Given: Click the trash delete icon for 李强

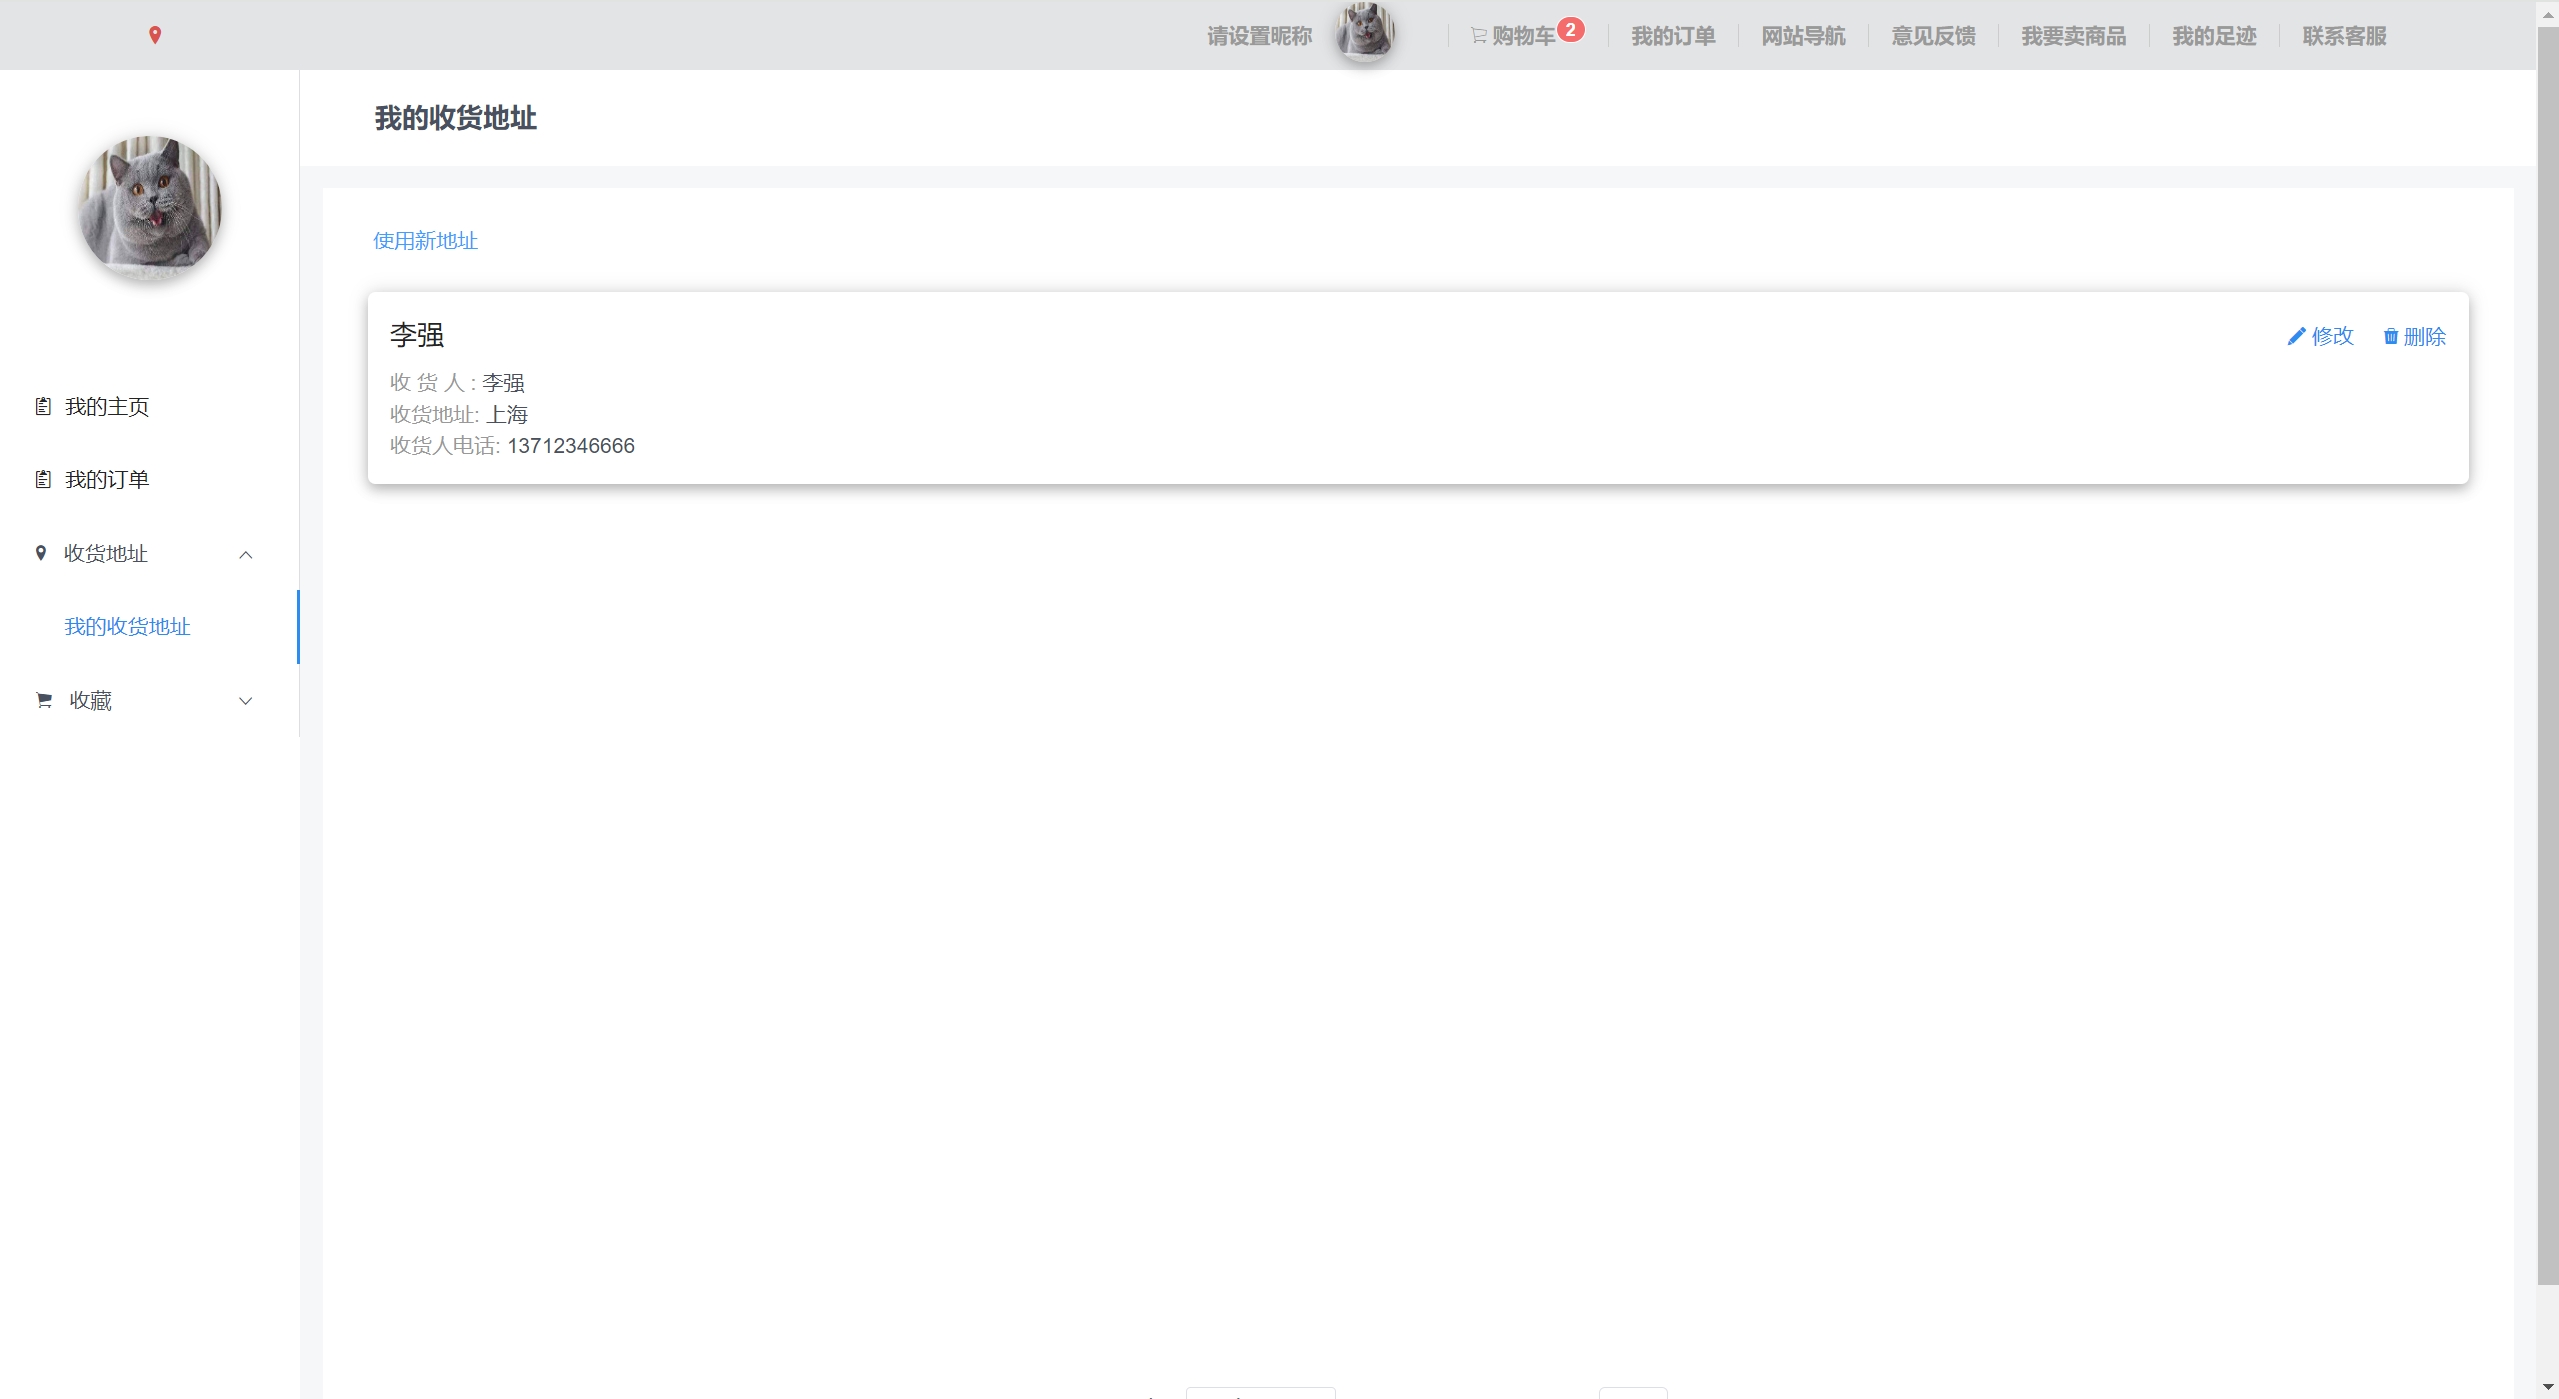Looking at the screenshot, I should point(2390,337).
